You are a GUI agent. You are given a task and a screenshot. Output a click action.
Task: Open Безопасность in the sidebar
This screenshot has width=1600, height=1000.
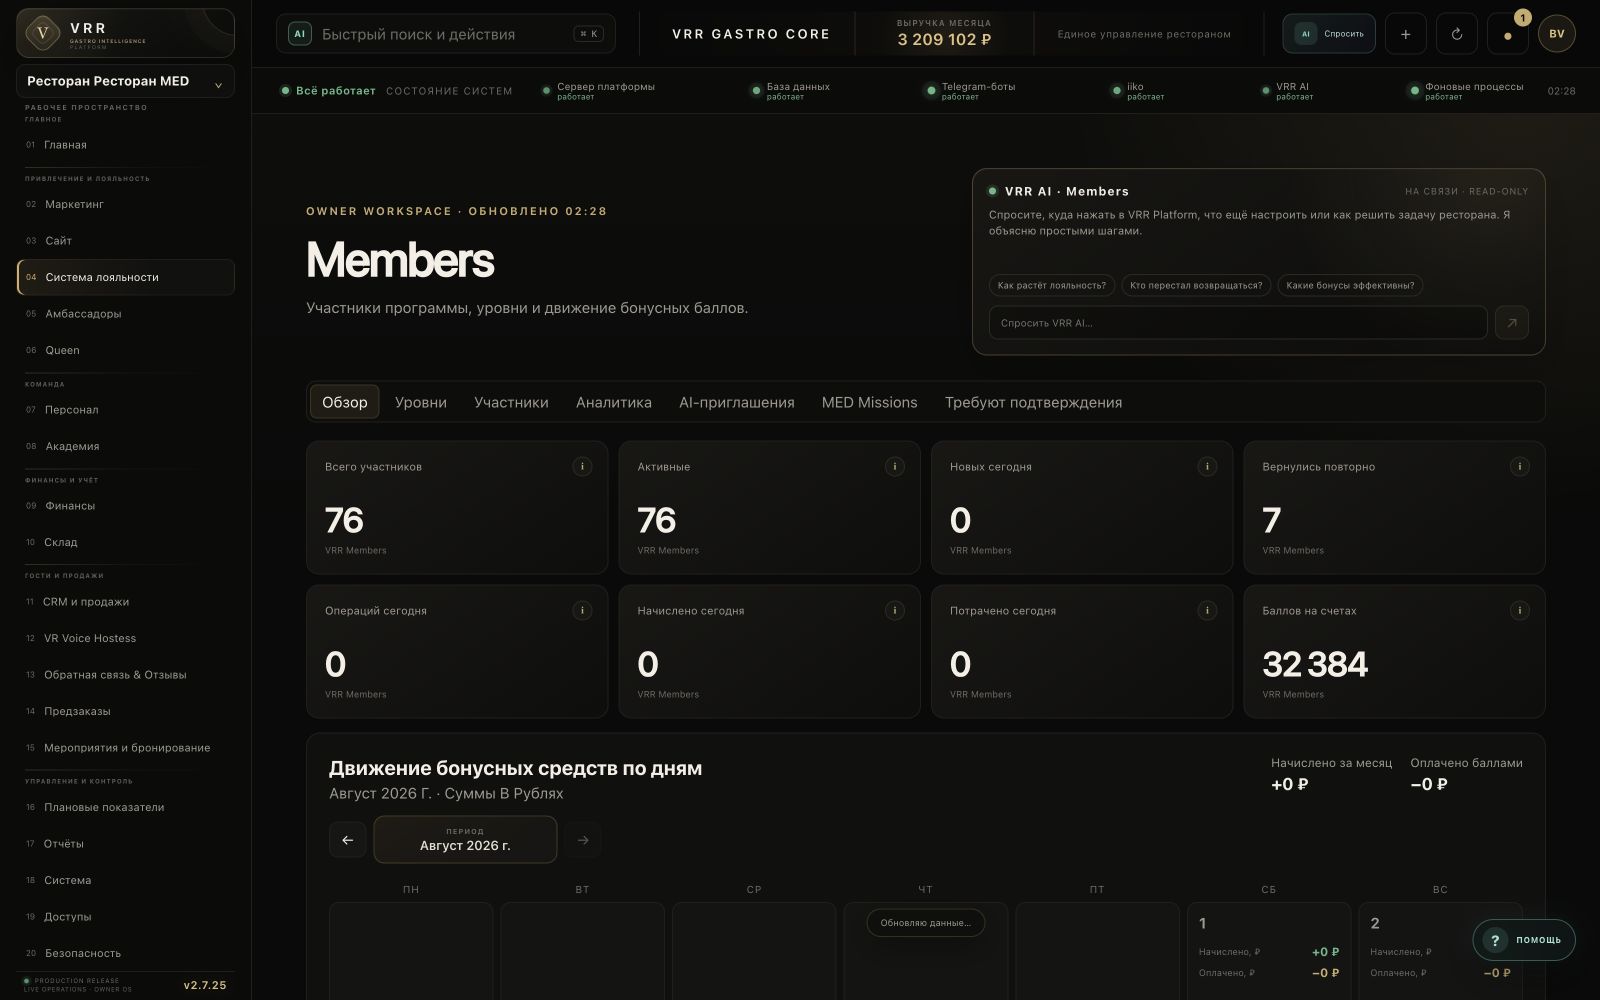pos(126,953)
